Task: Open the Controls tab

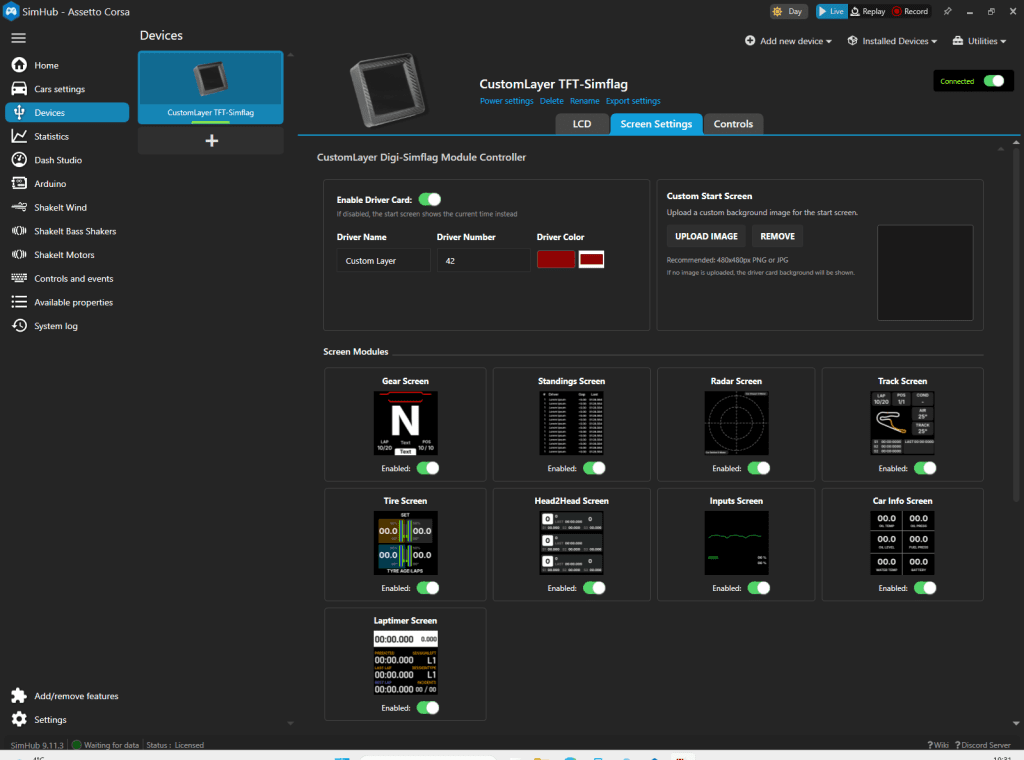Action: 733,123
